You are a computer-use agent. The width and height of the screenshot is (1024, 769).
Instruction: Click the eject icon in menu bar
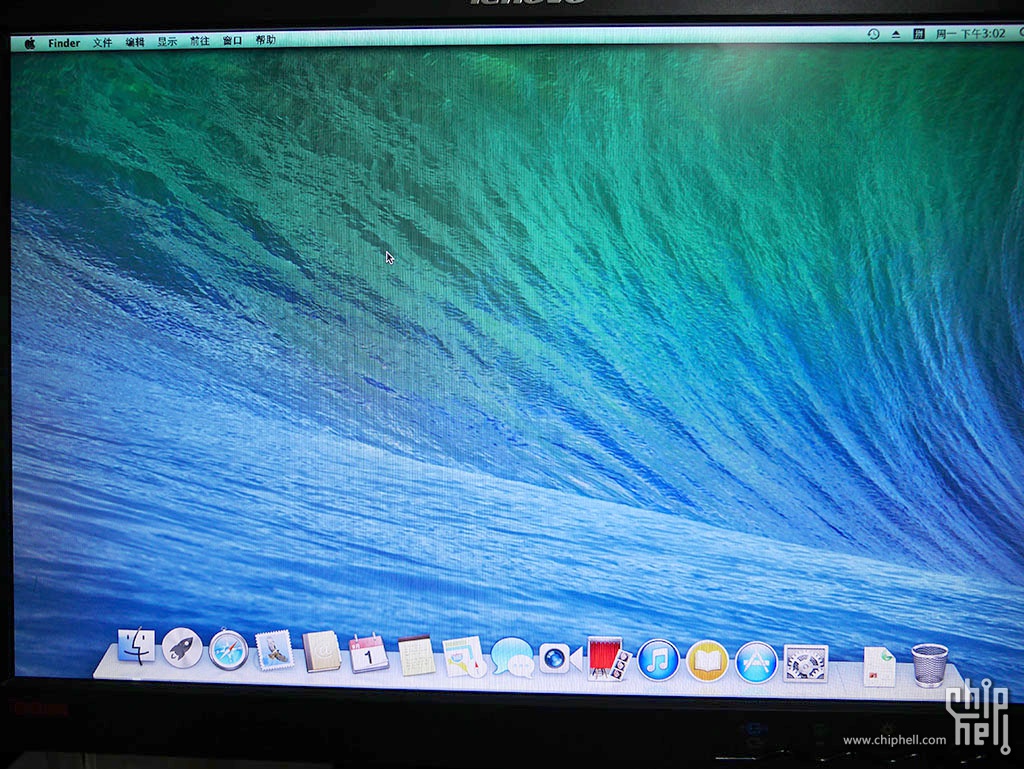point(896,34)
